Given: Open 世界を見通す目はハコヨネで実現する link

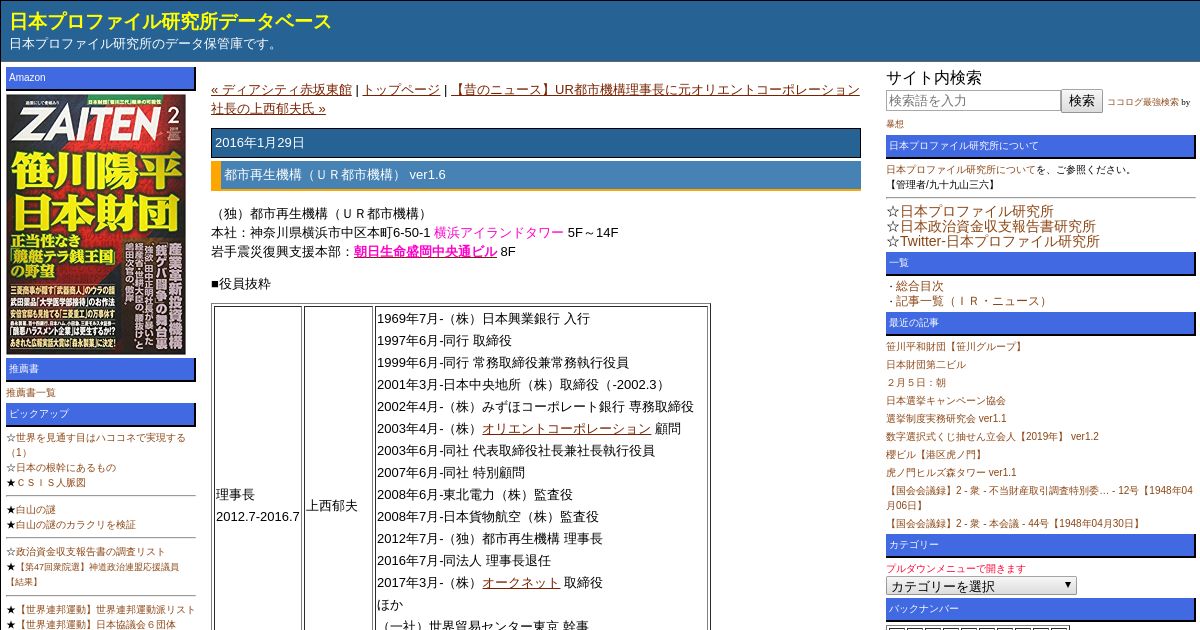Looking at the screenshot, I should 95,445.
